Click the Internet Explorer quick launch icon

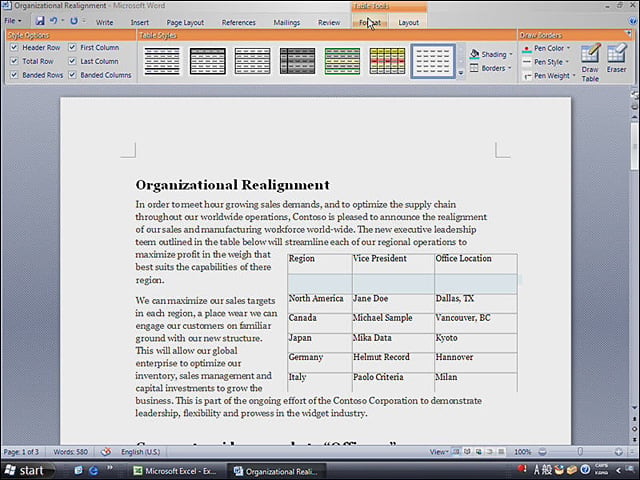pyautogui.click(x=94, y=471)
